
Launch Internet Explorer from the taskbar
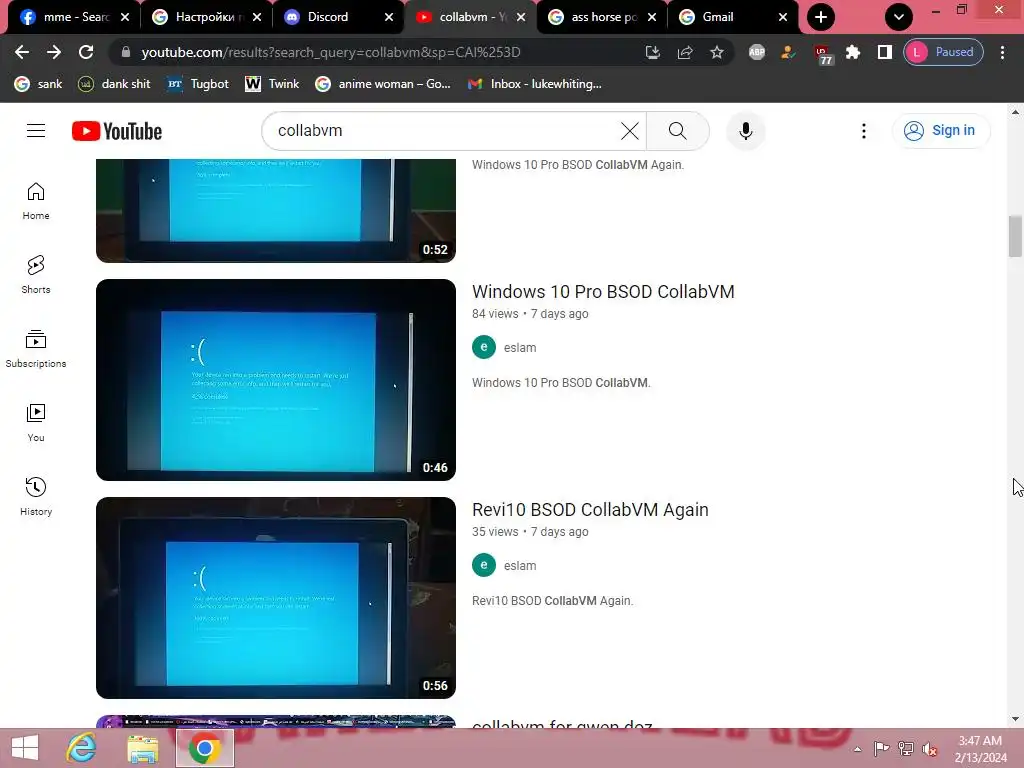(x=82, y=748)
